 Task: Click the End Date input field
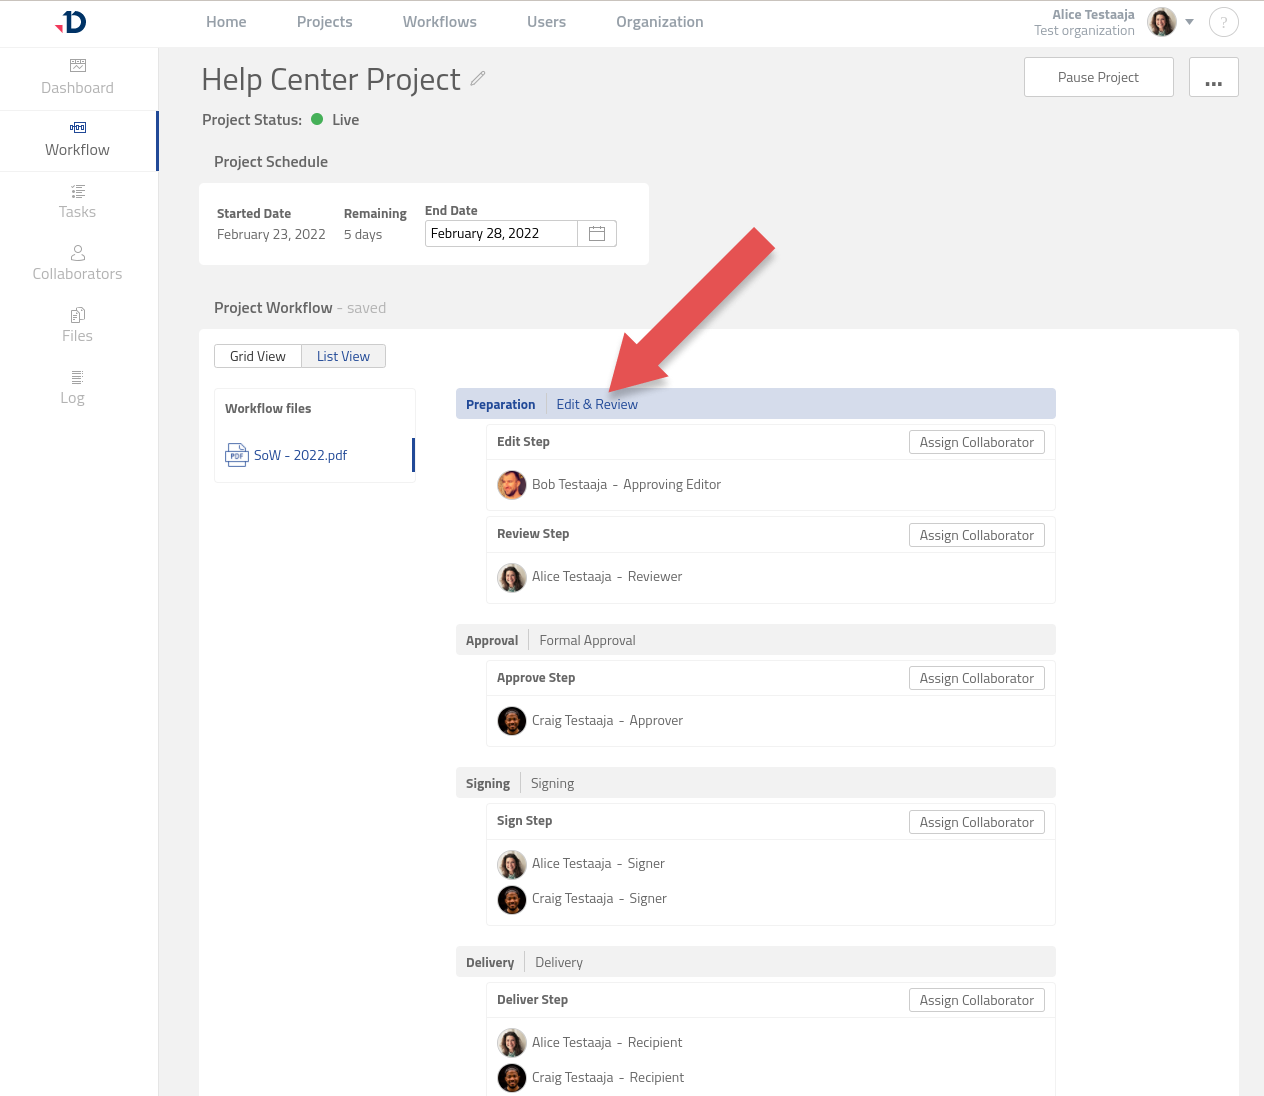(x=501, y=233)
